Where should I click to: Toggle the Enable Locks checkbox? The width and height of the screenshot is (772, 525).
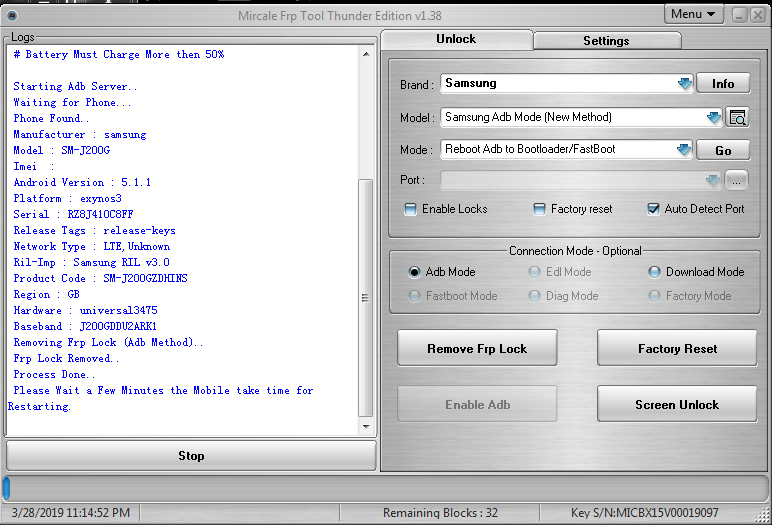point(410,209)
